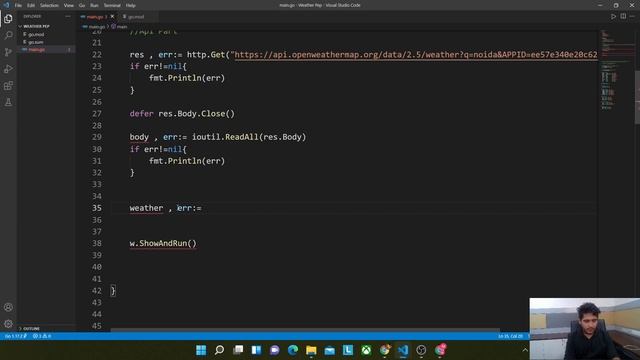Open the Extensions view
Image resolution: width=640 pixels, height=360 pixels.
click(8, 86)
